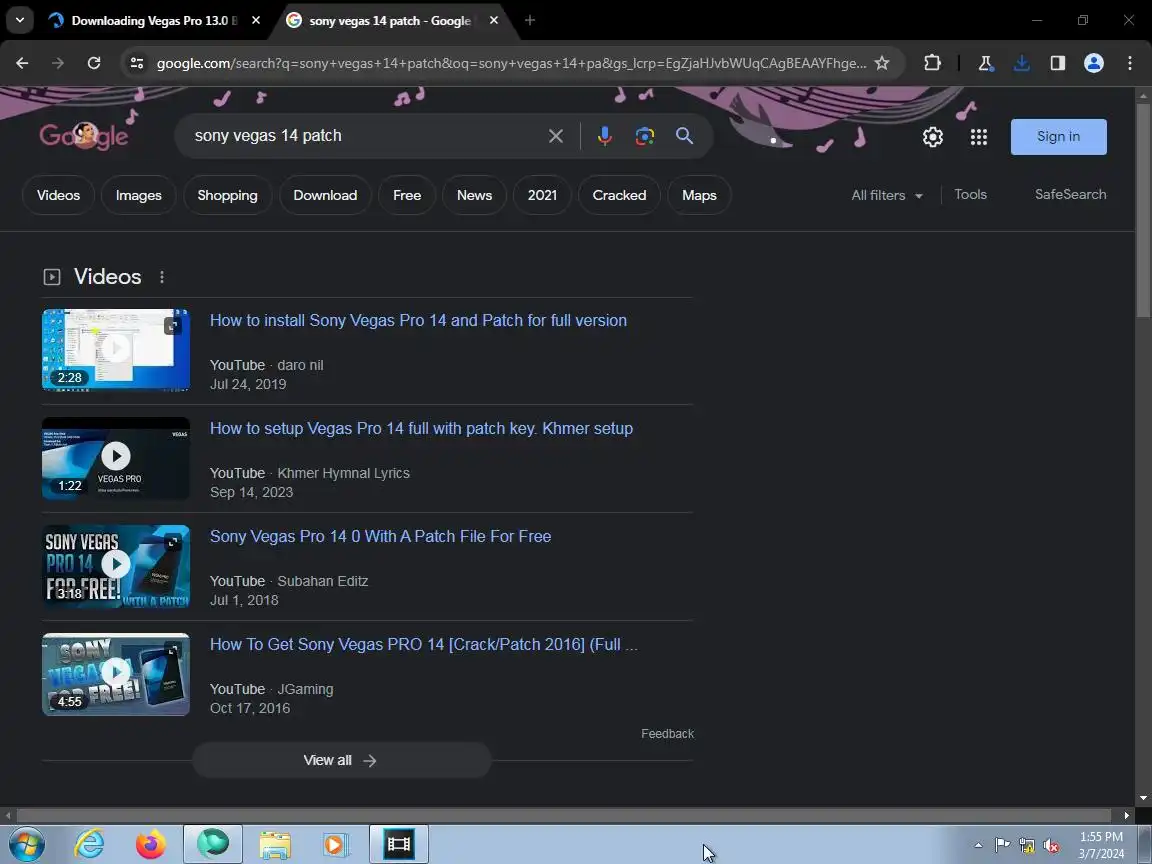Open Windows Explorer folder in taskbar
The image size is (1152, 864).
click(x=275, y=845)
